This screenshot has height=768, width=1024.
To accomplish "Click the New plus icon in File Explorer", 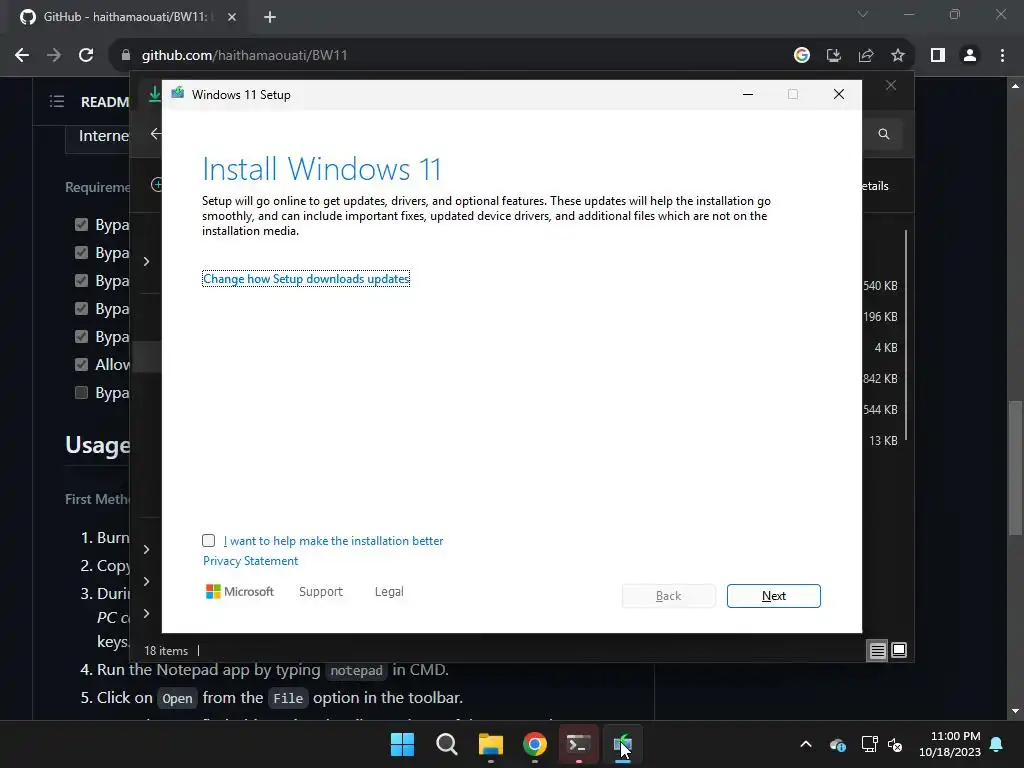I will (156, 185).
